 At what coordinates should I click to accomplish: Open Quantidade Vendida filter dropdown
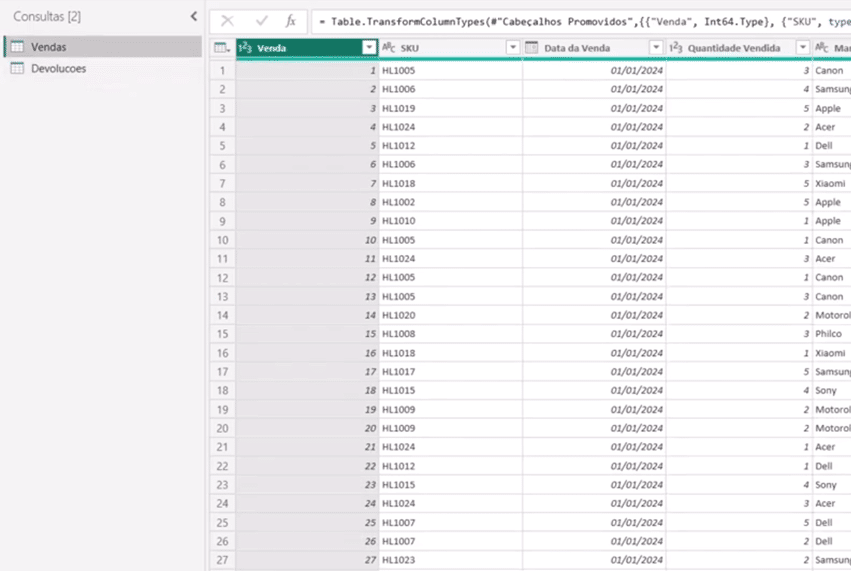tap(803, 48)
